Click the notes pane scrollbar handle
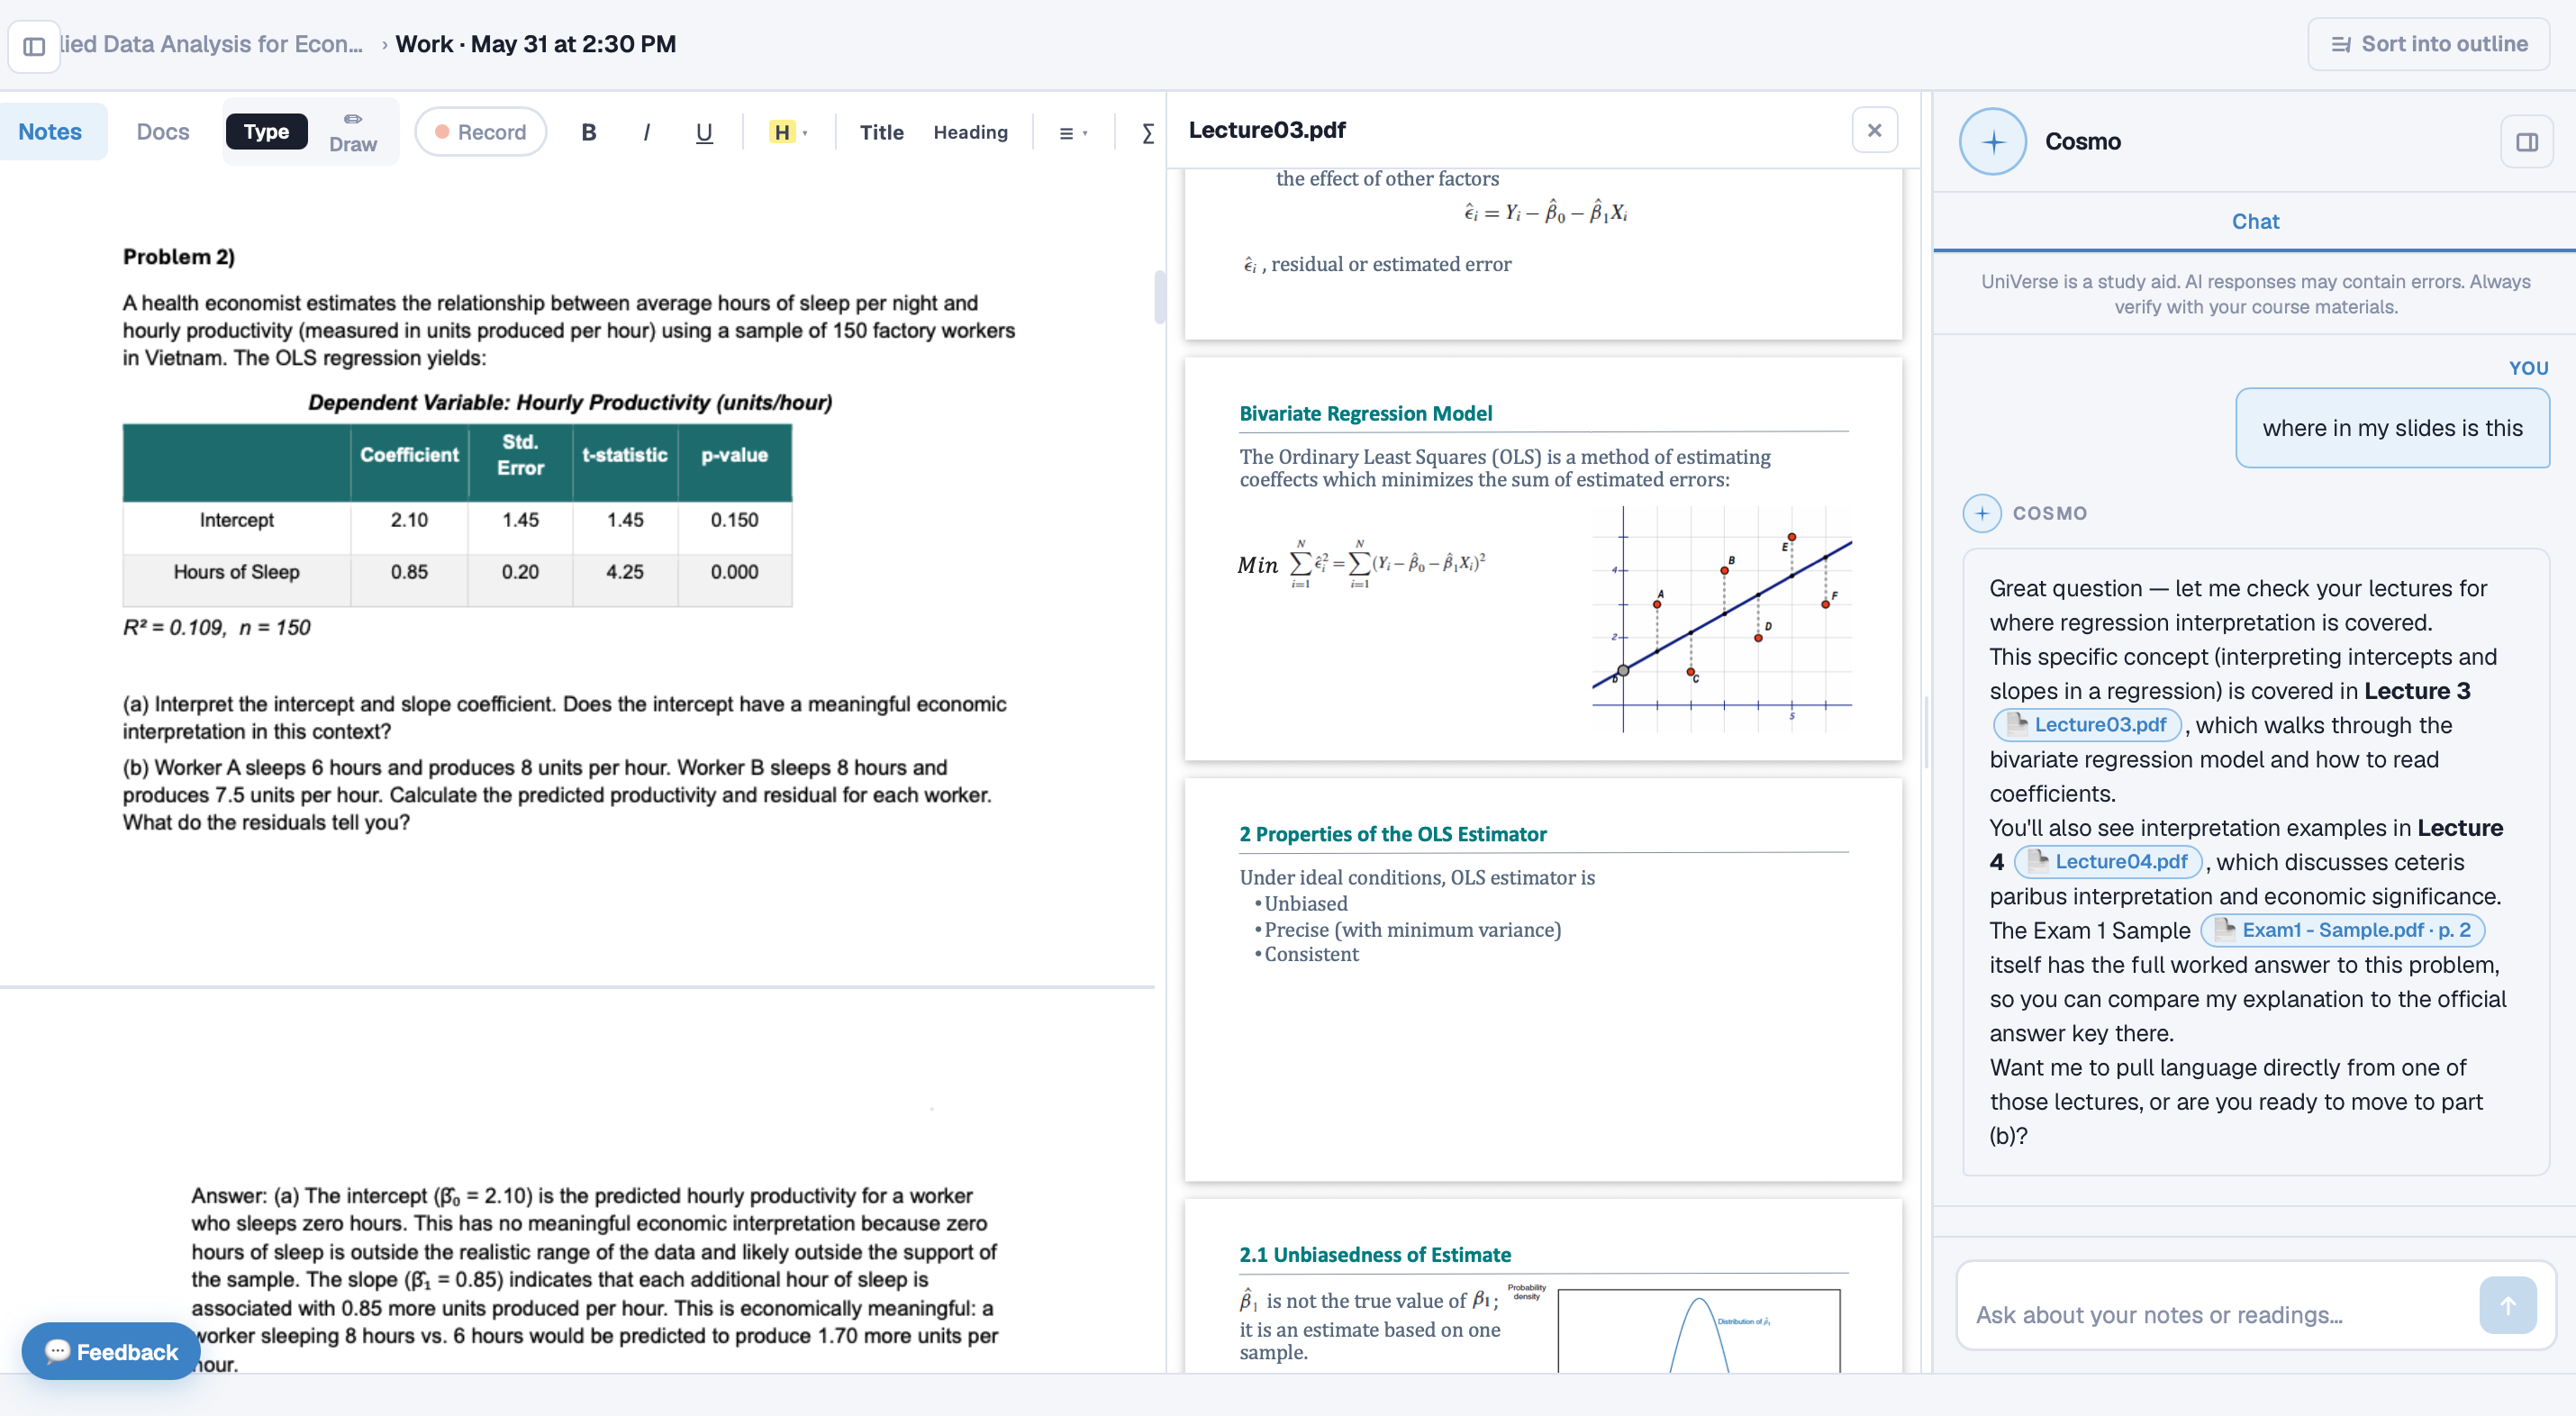The width and height of the screenshot is (2576, 1416). [x=1159, y=297]
